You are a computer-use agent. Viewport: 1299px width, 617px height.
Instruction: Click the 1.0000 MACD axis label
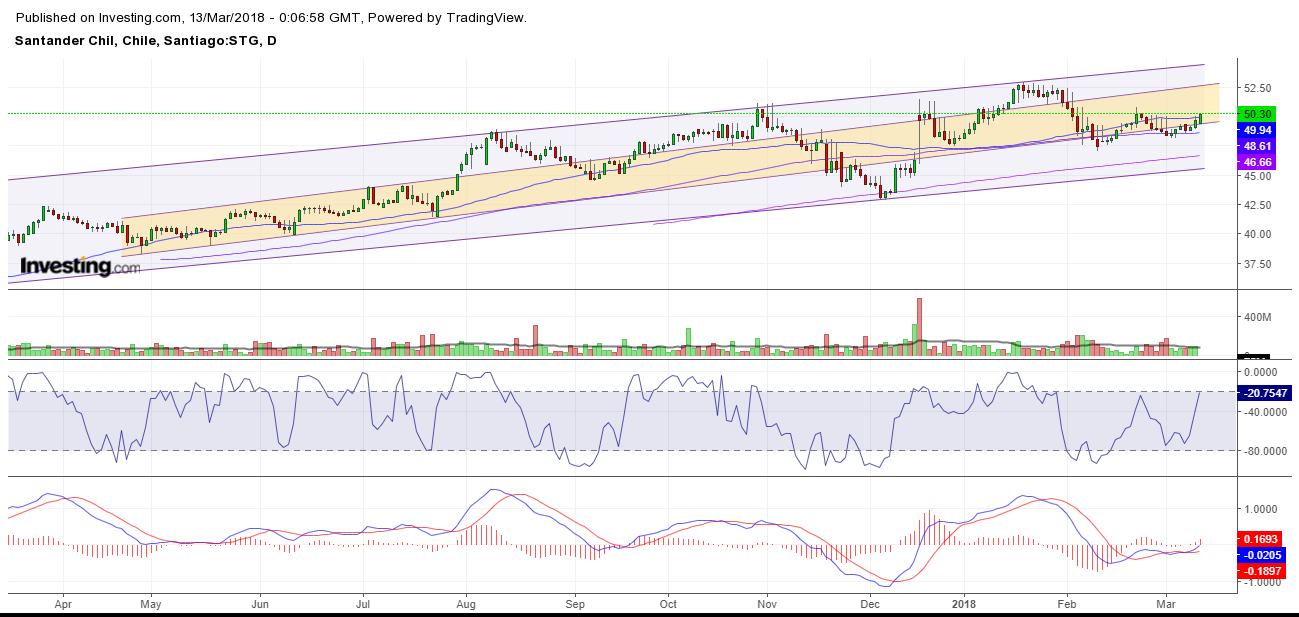(x=1262, y=508)
